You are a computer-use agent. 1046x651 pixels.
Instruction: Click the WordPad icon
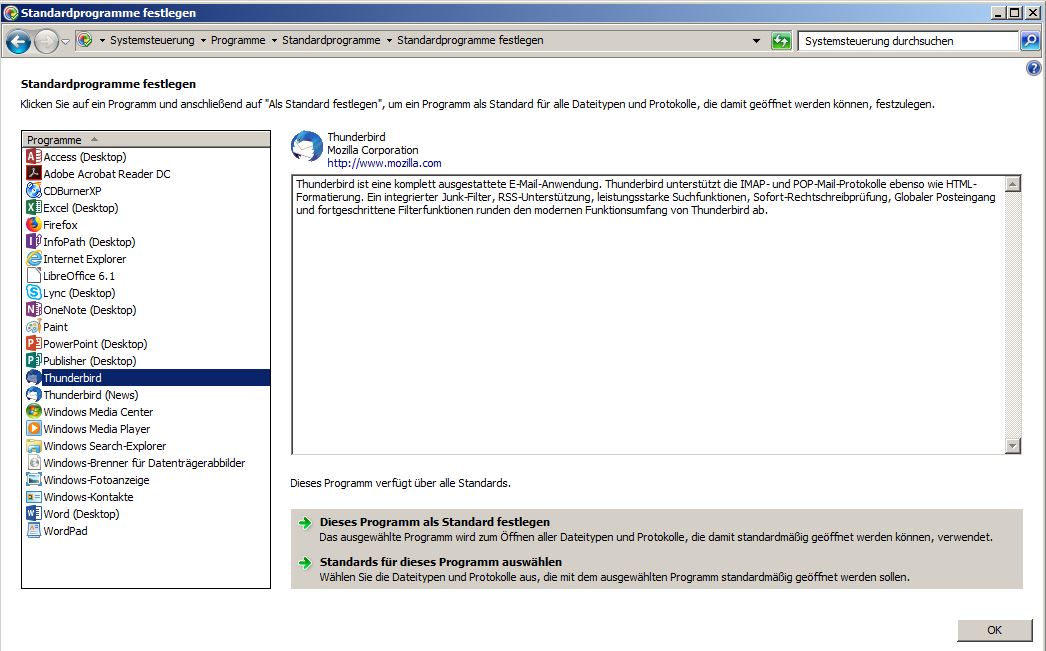[x=33, y=531]
